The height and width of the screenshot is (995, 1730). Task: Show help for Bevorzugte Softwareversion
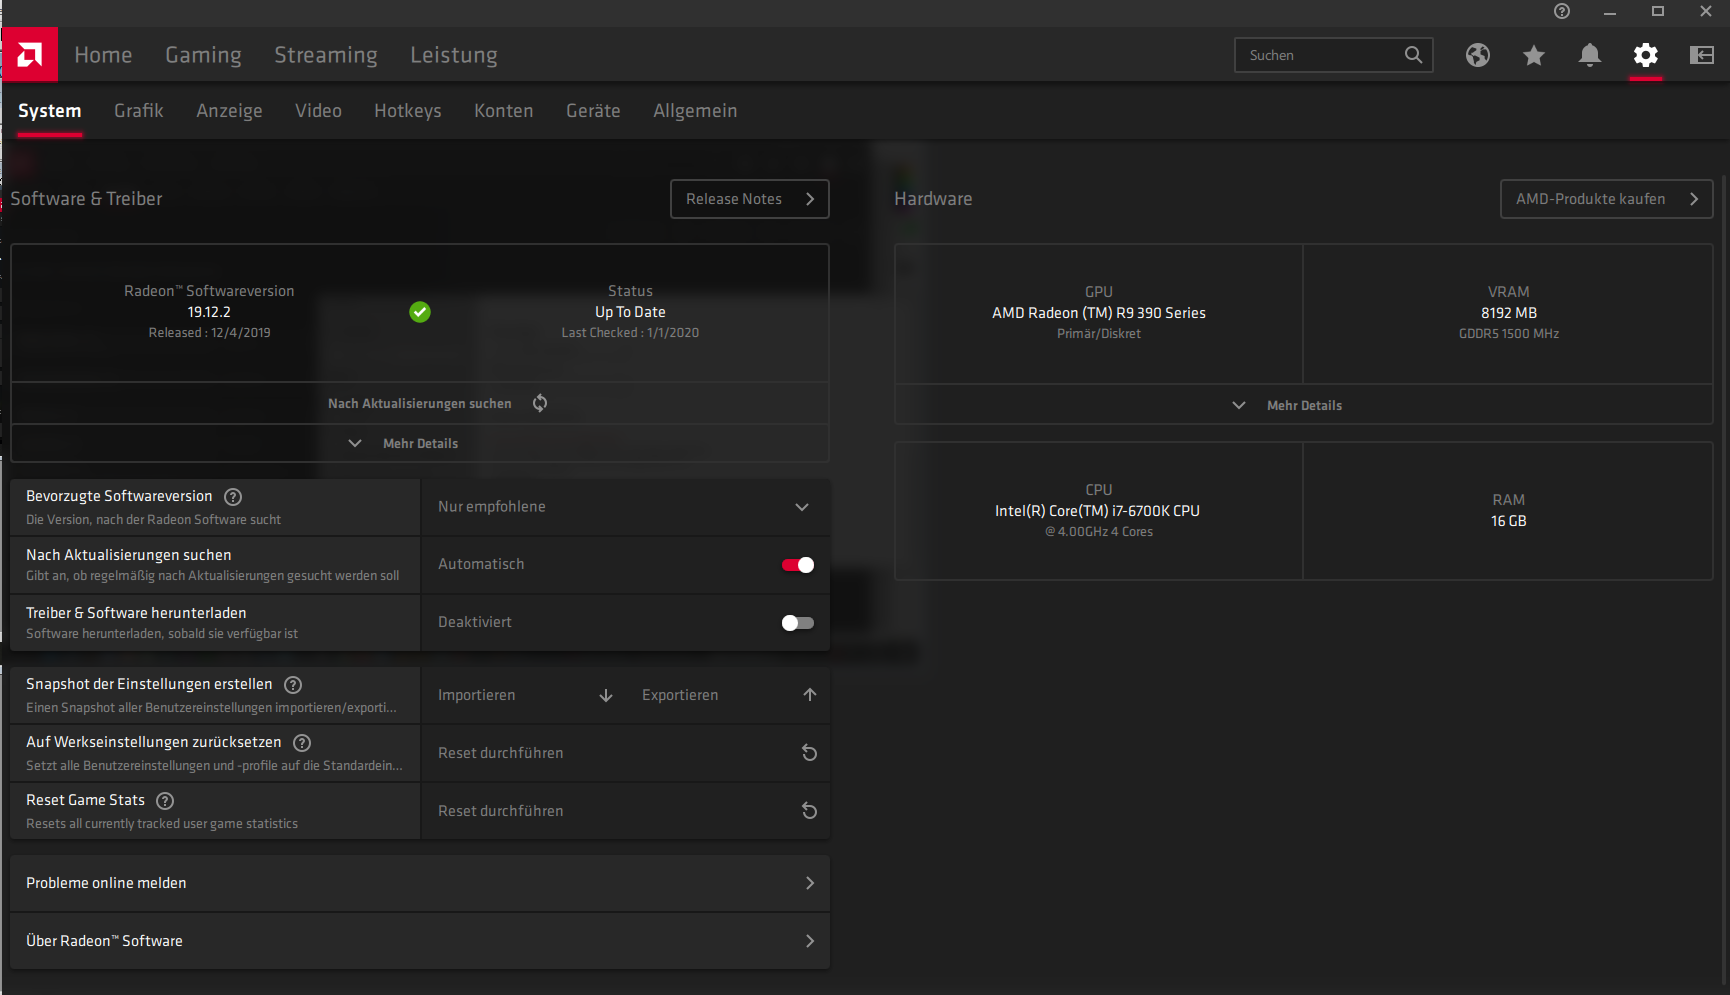tap(233, 497)
